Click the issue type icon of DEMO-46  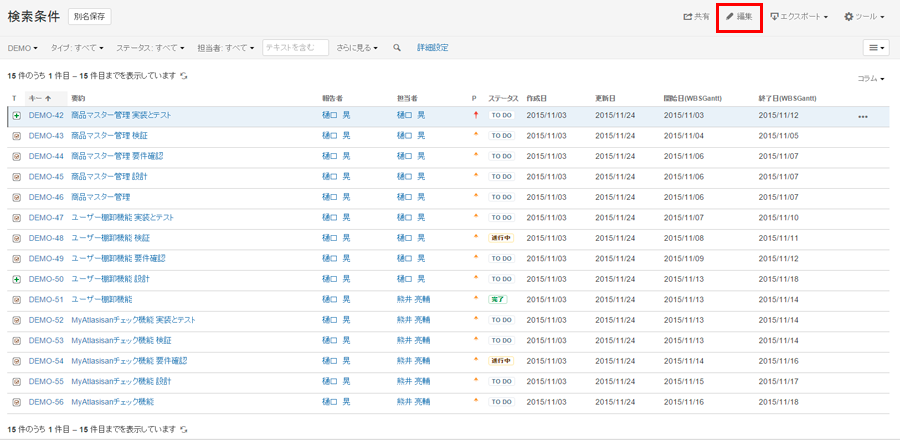(17, 197)
